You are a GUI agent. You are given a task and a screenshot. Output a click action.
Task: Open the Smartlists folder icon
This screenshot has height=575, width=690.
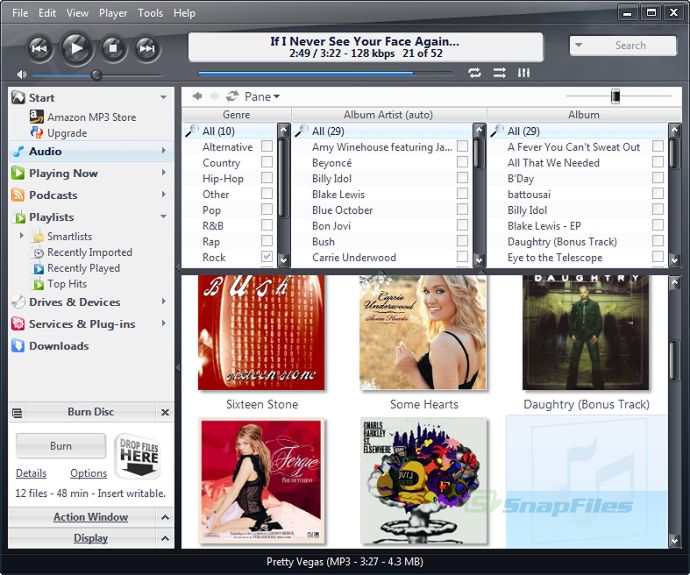tap(38, 236)
